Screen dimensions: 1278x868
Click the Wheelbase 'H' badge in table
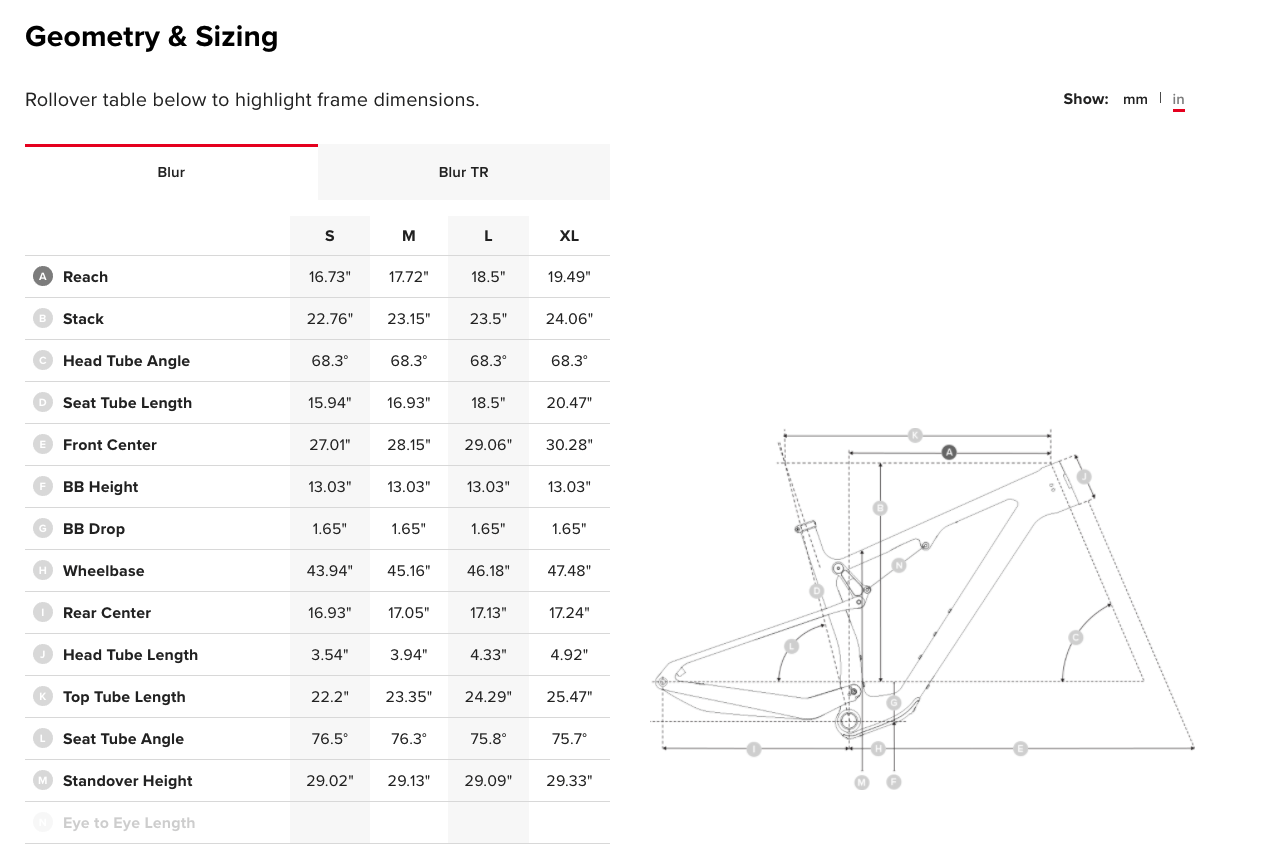42,571
